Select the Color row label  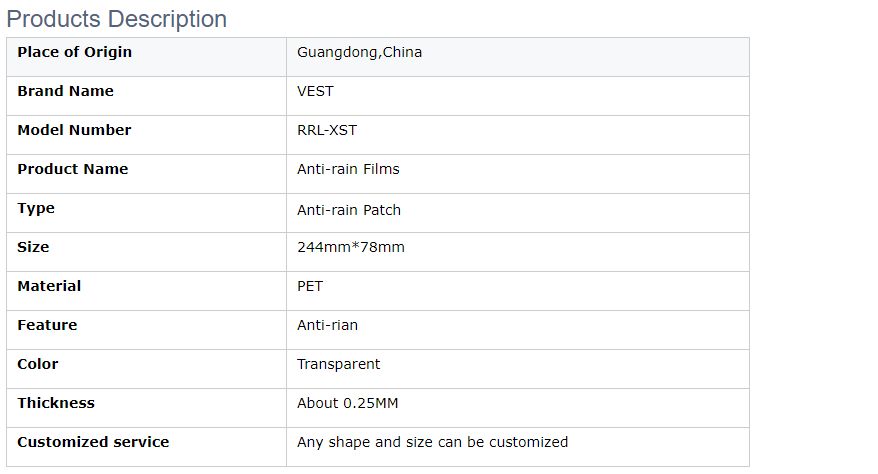pyautogui.click(x=38, y=364)
